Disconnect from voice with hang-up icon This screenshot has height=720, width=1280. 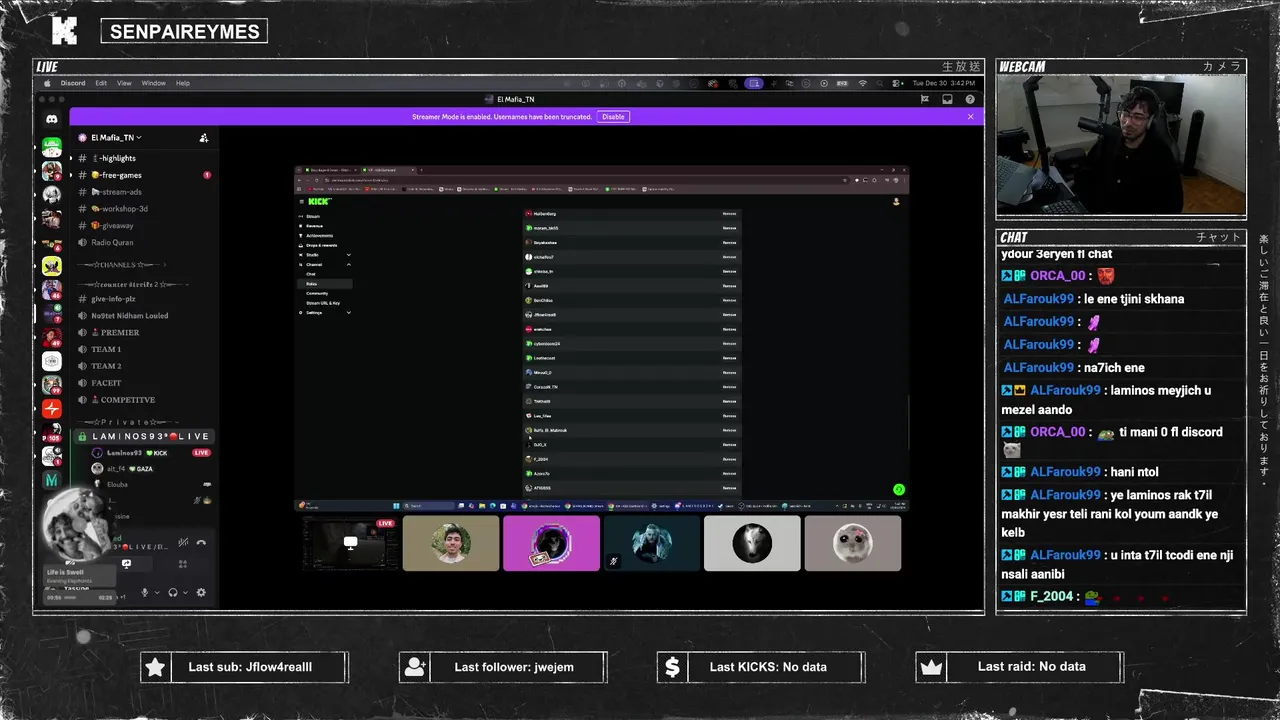[201, 542]
